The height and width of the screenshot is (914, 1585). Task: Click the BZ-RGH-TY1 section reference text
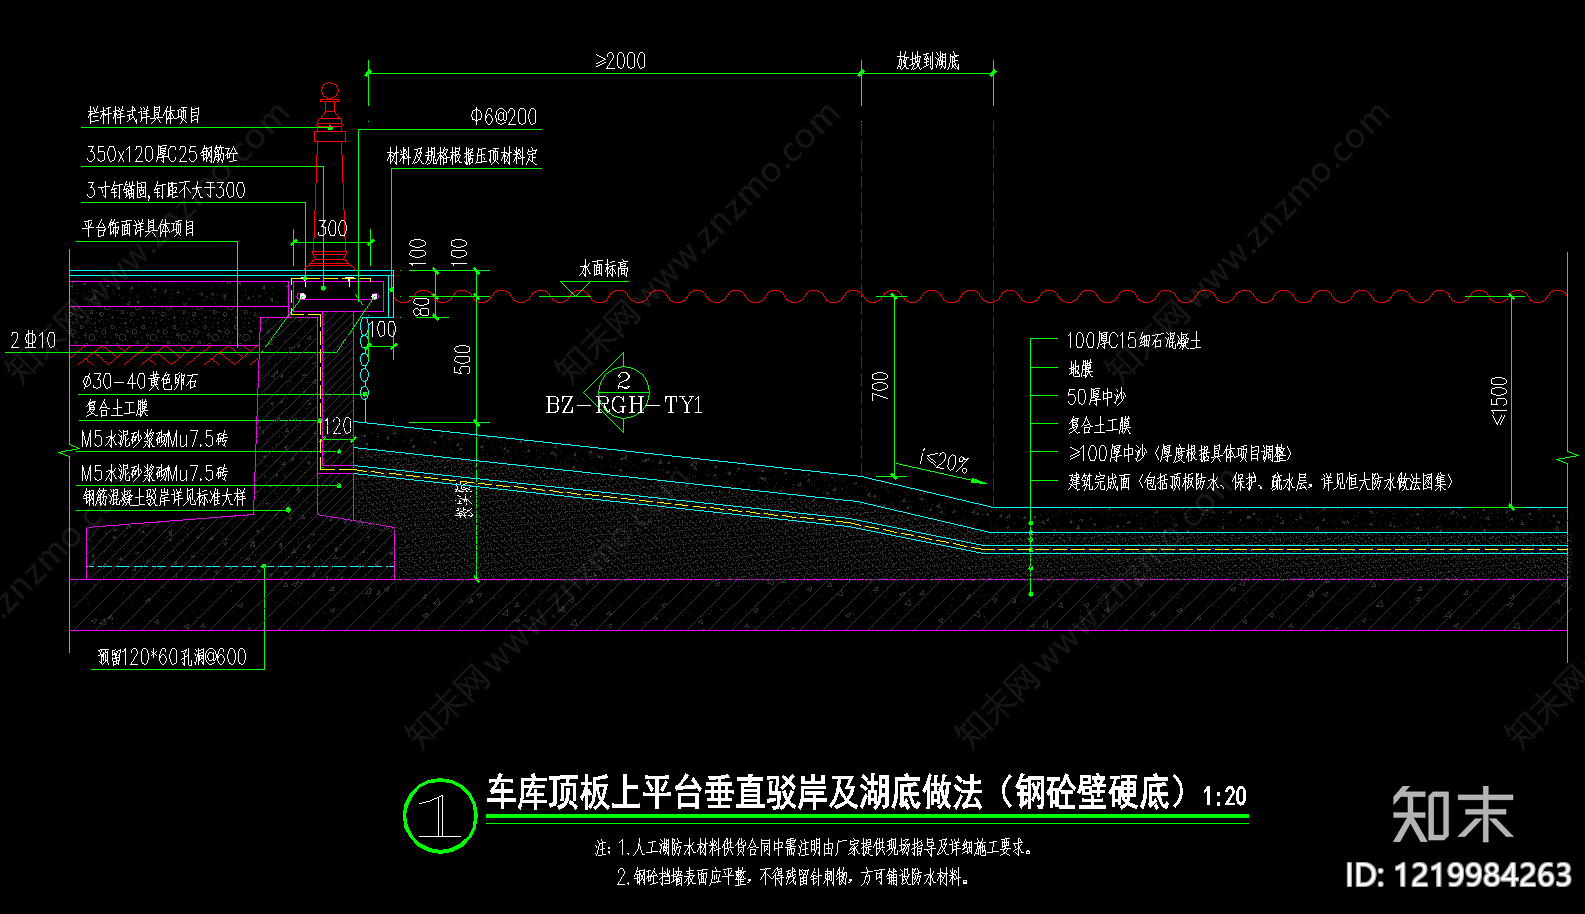pyautogui.click(x=624, y=405)
